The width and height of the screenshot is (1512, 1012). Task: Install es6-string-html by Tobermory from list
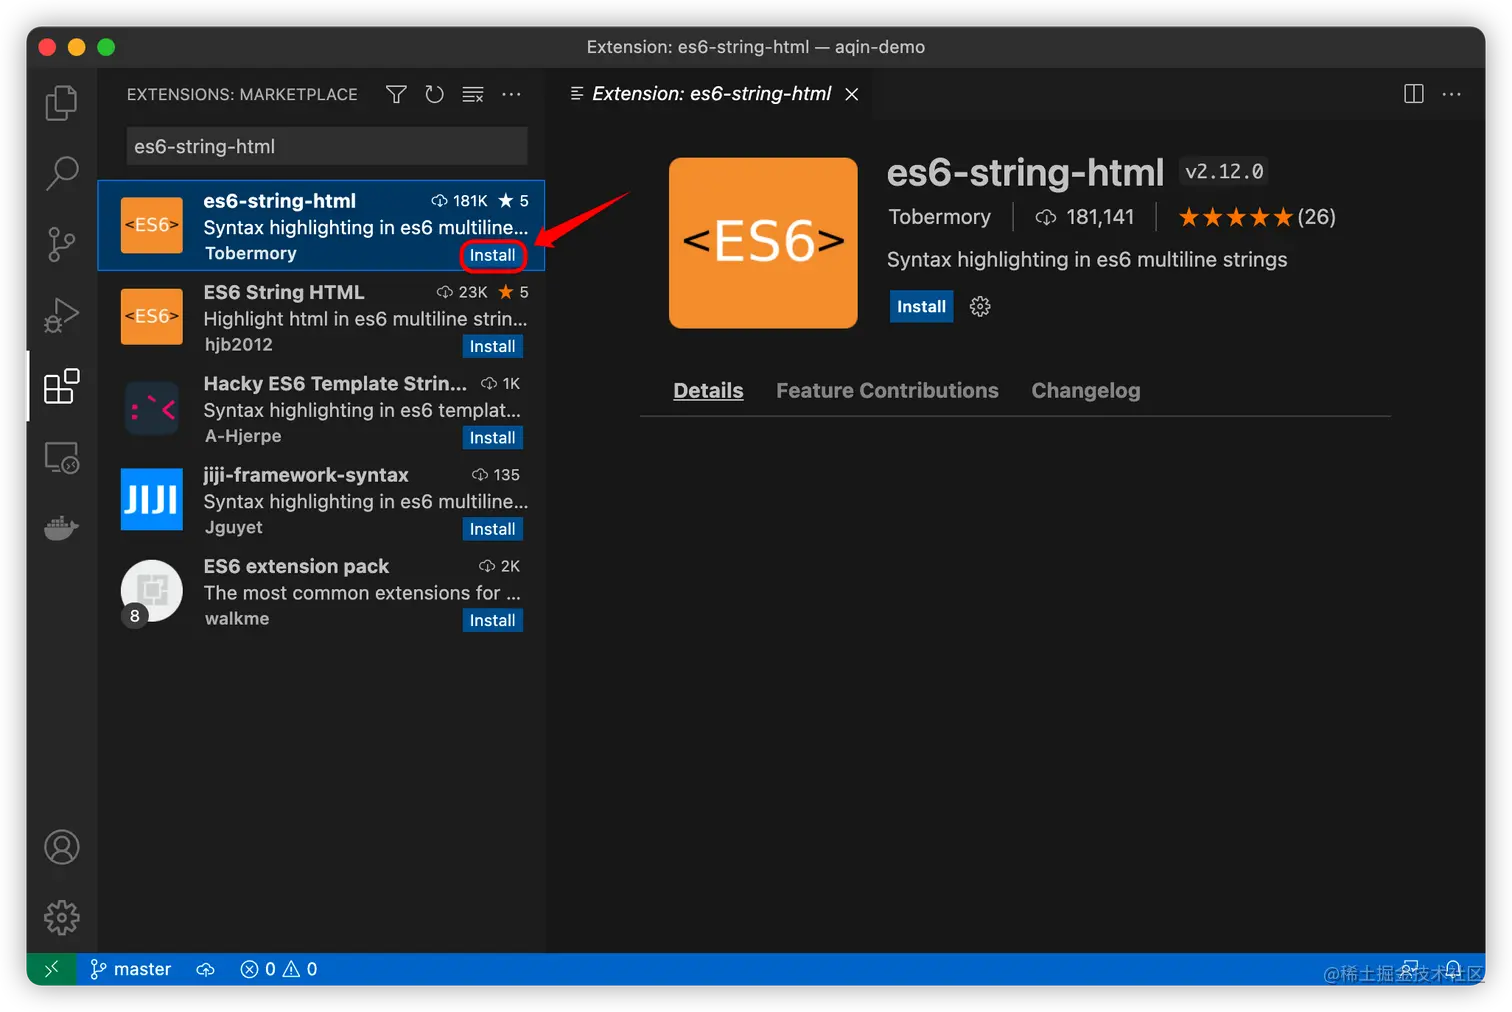click(x=493, y=255)
